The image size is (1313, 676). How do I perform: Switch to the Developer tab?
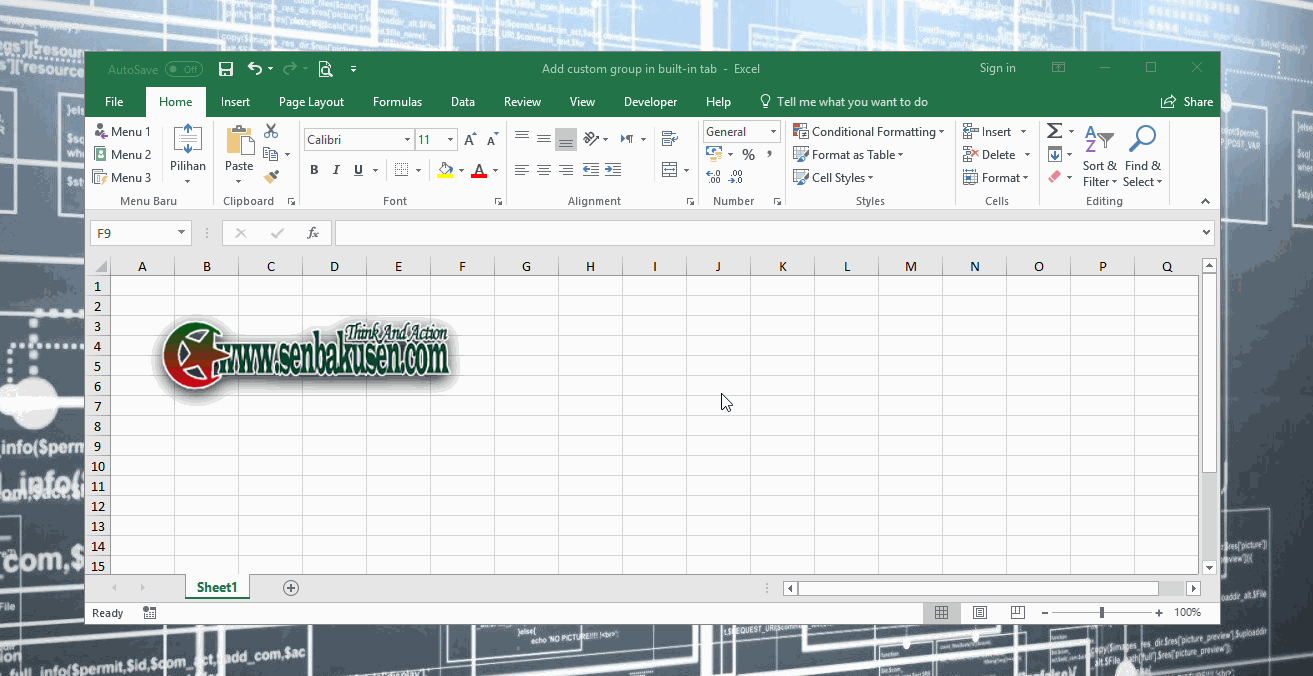tap(650, 102)
